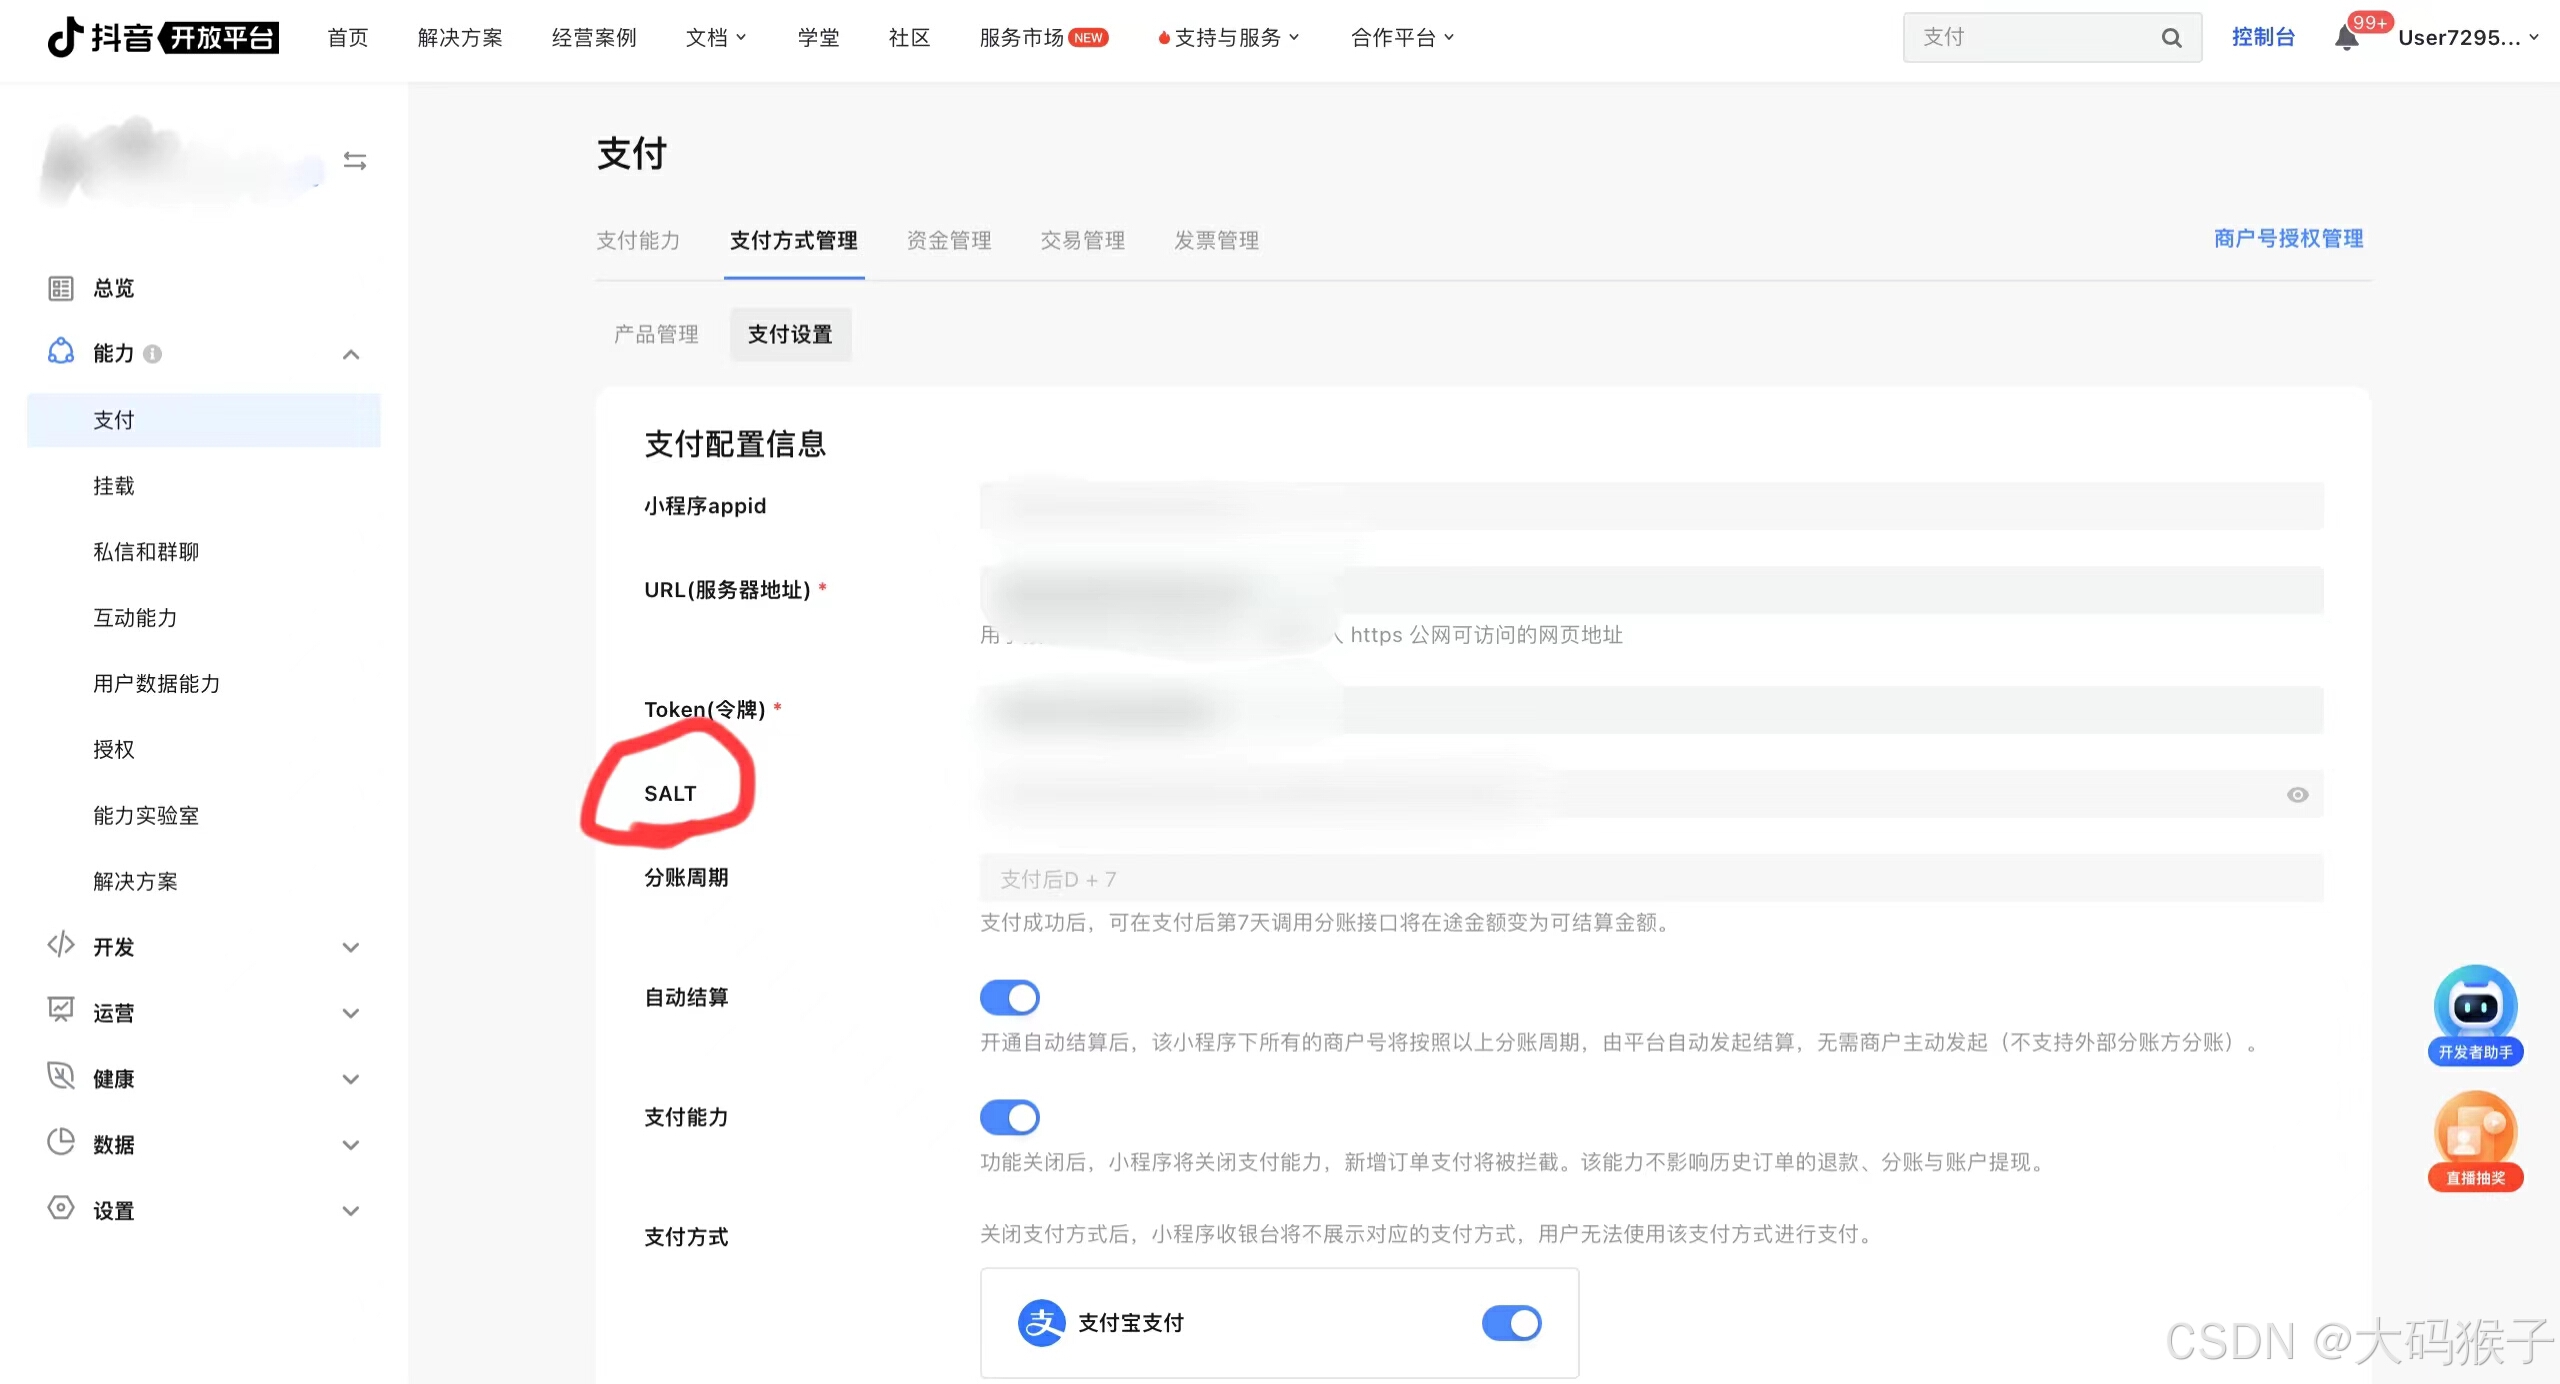This screenshot has width=2560, height=1384.
Task: Open the 文档 dropdown menu
Action: point(715,37)
